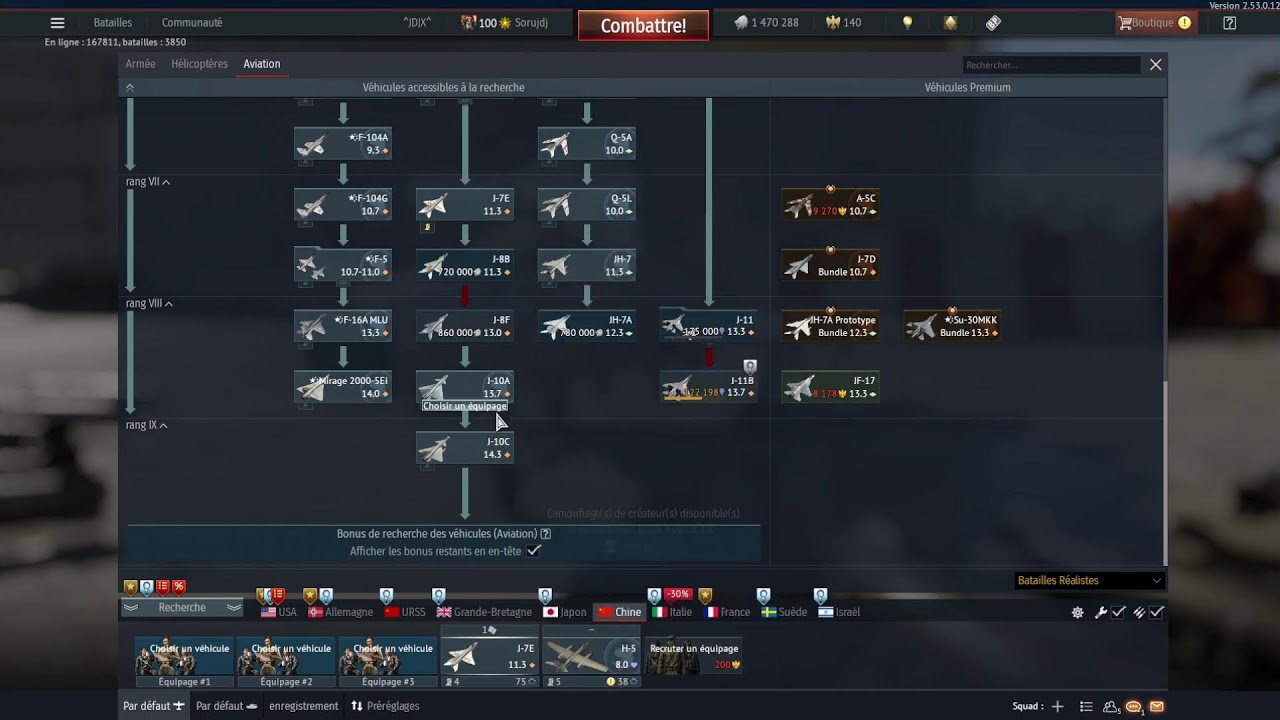The width and height of the screenshot is (1280, 720).
Task: Add a squad member with plus icon
Action: [1057, 706]
